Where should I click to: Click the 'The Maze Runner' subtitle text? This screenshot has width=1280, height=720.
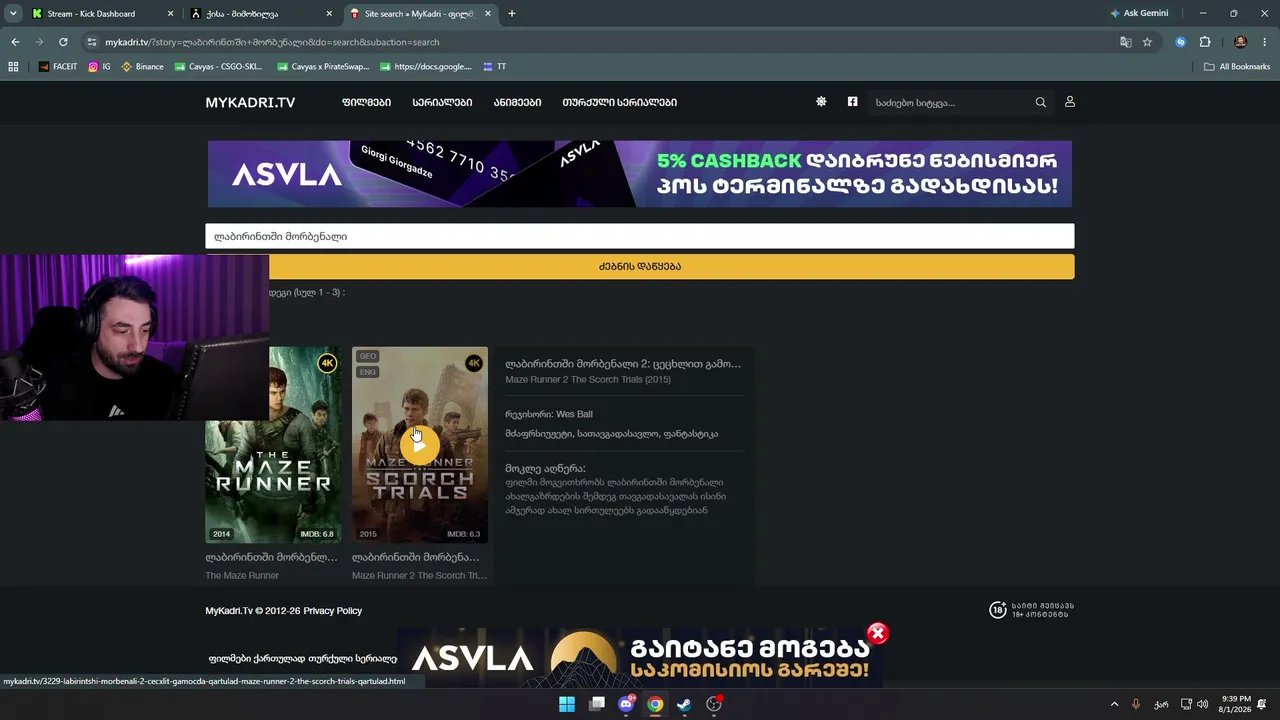tap(242, 575)
